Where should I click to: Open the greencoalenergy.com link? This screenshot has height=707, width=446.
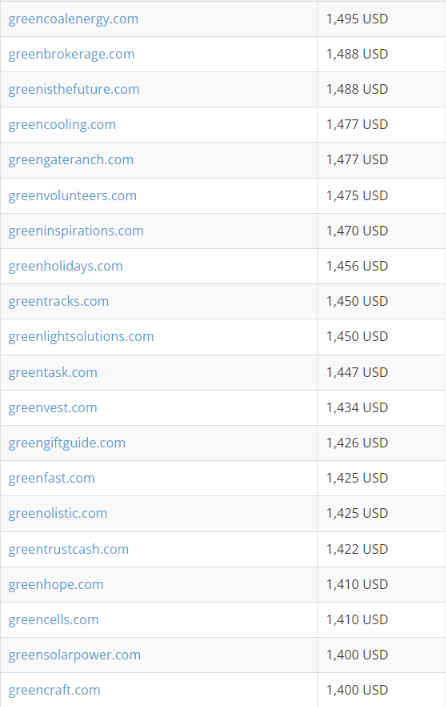[x=74, y=19]
